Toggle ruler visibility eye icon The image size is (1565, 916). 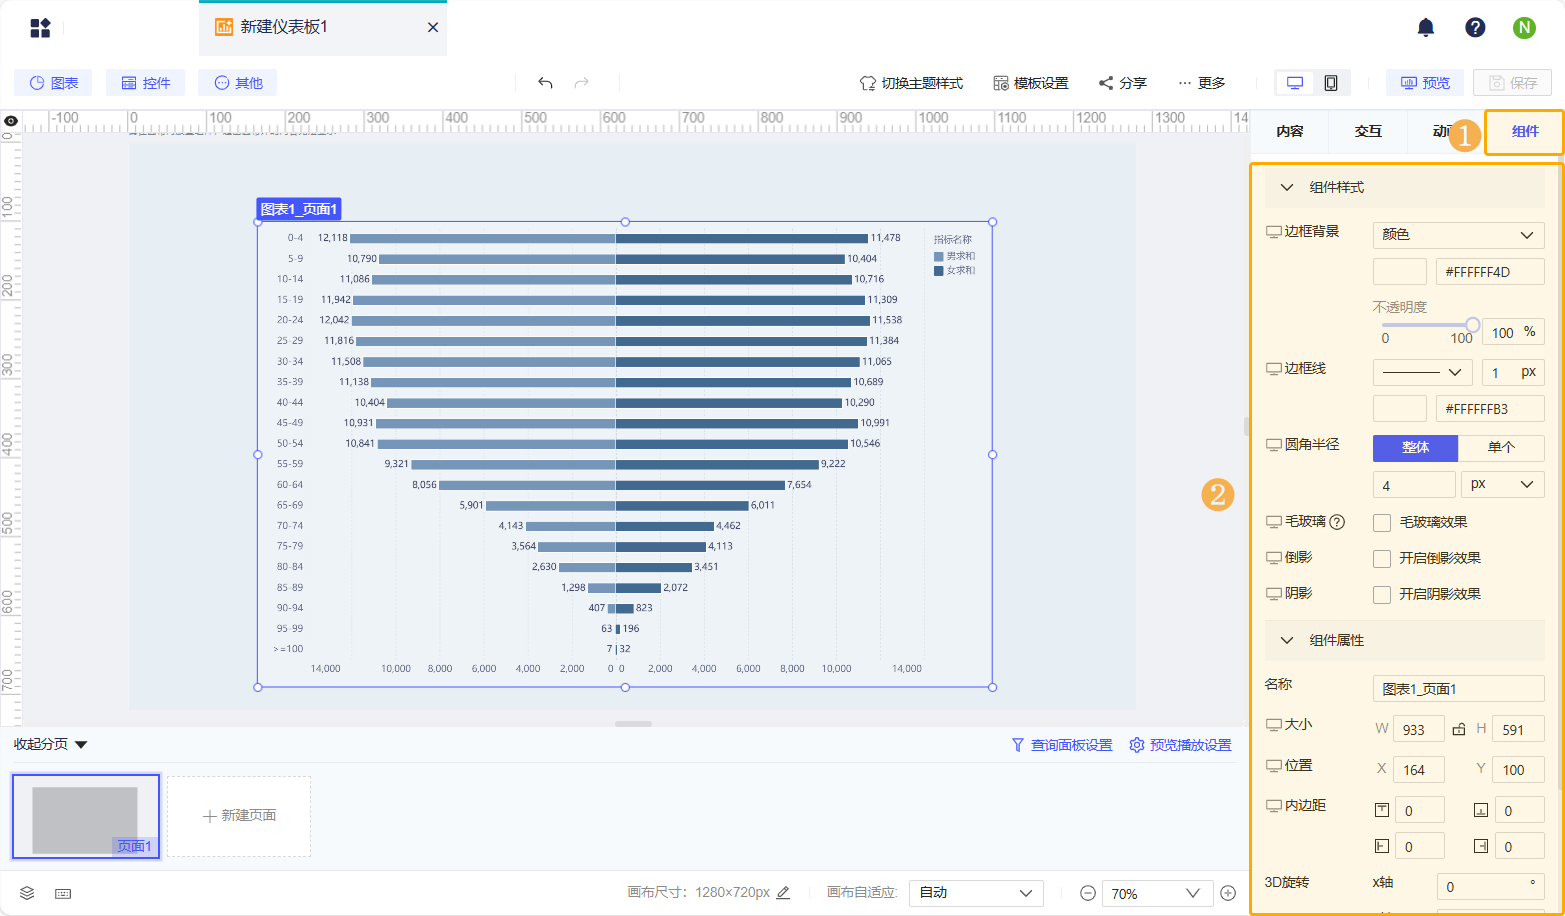pos(11,121)
